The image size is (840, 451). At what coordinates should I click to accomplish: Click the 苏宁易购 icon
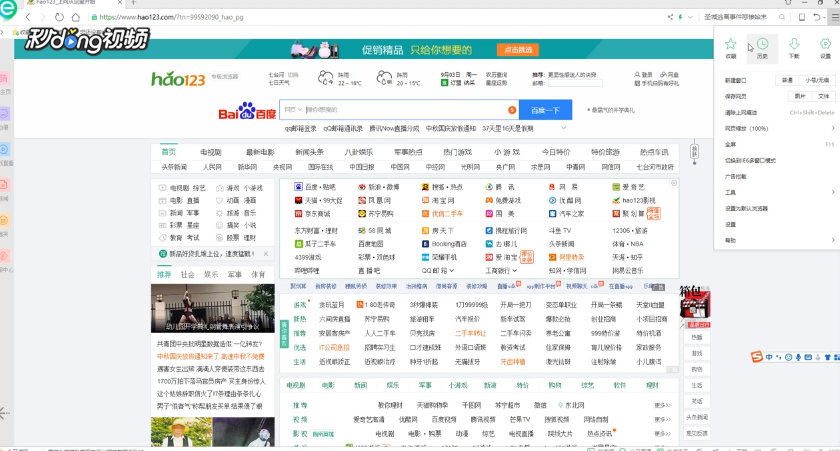(x=362, y=214)
